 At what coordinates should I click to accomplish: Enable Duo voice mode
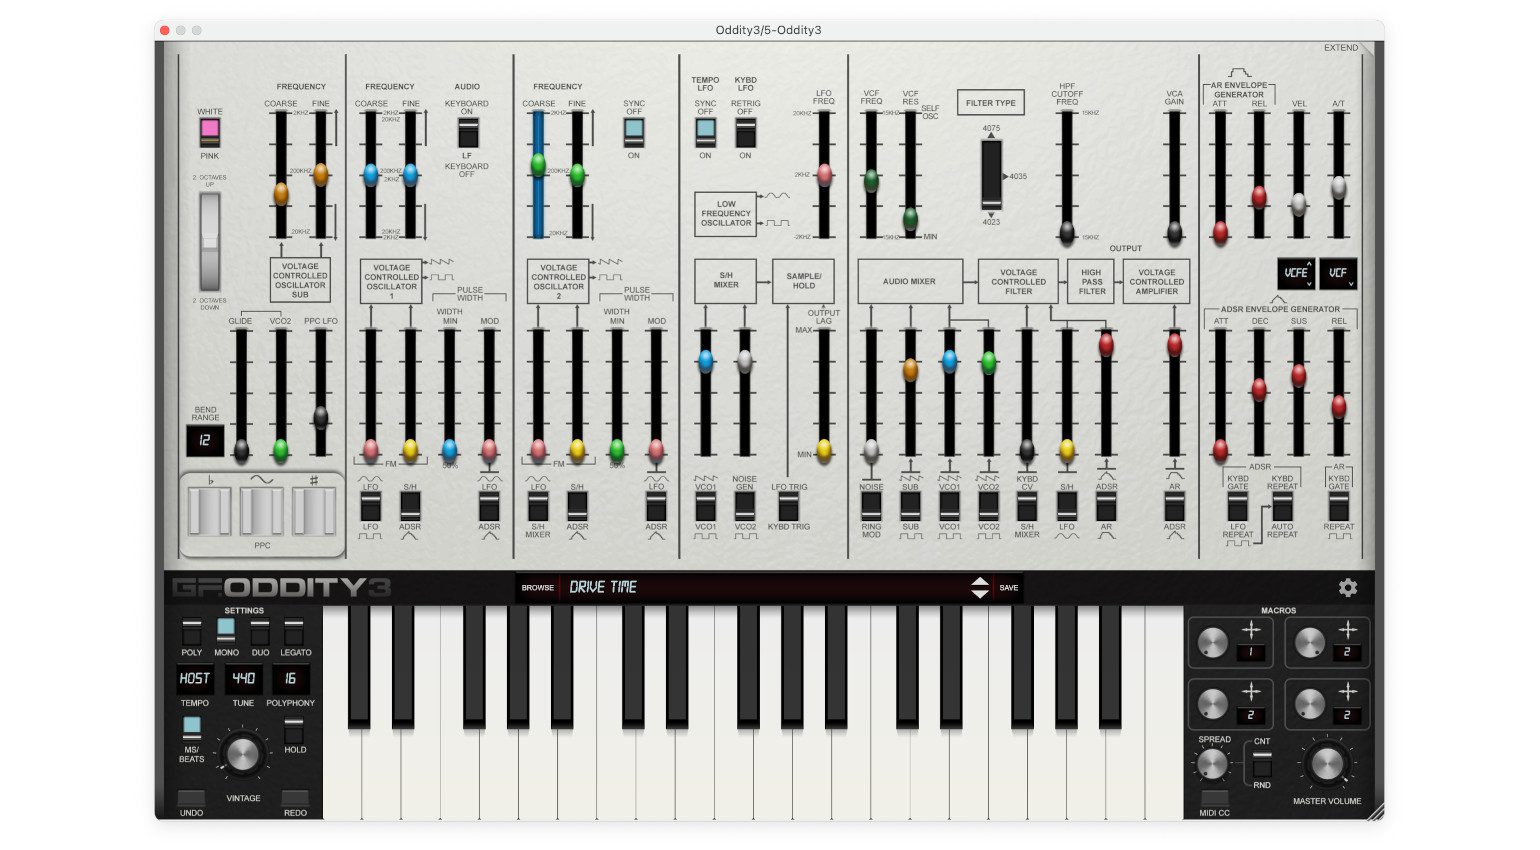[260, 631]
